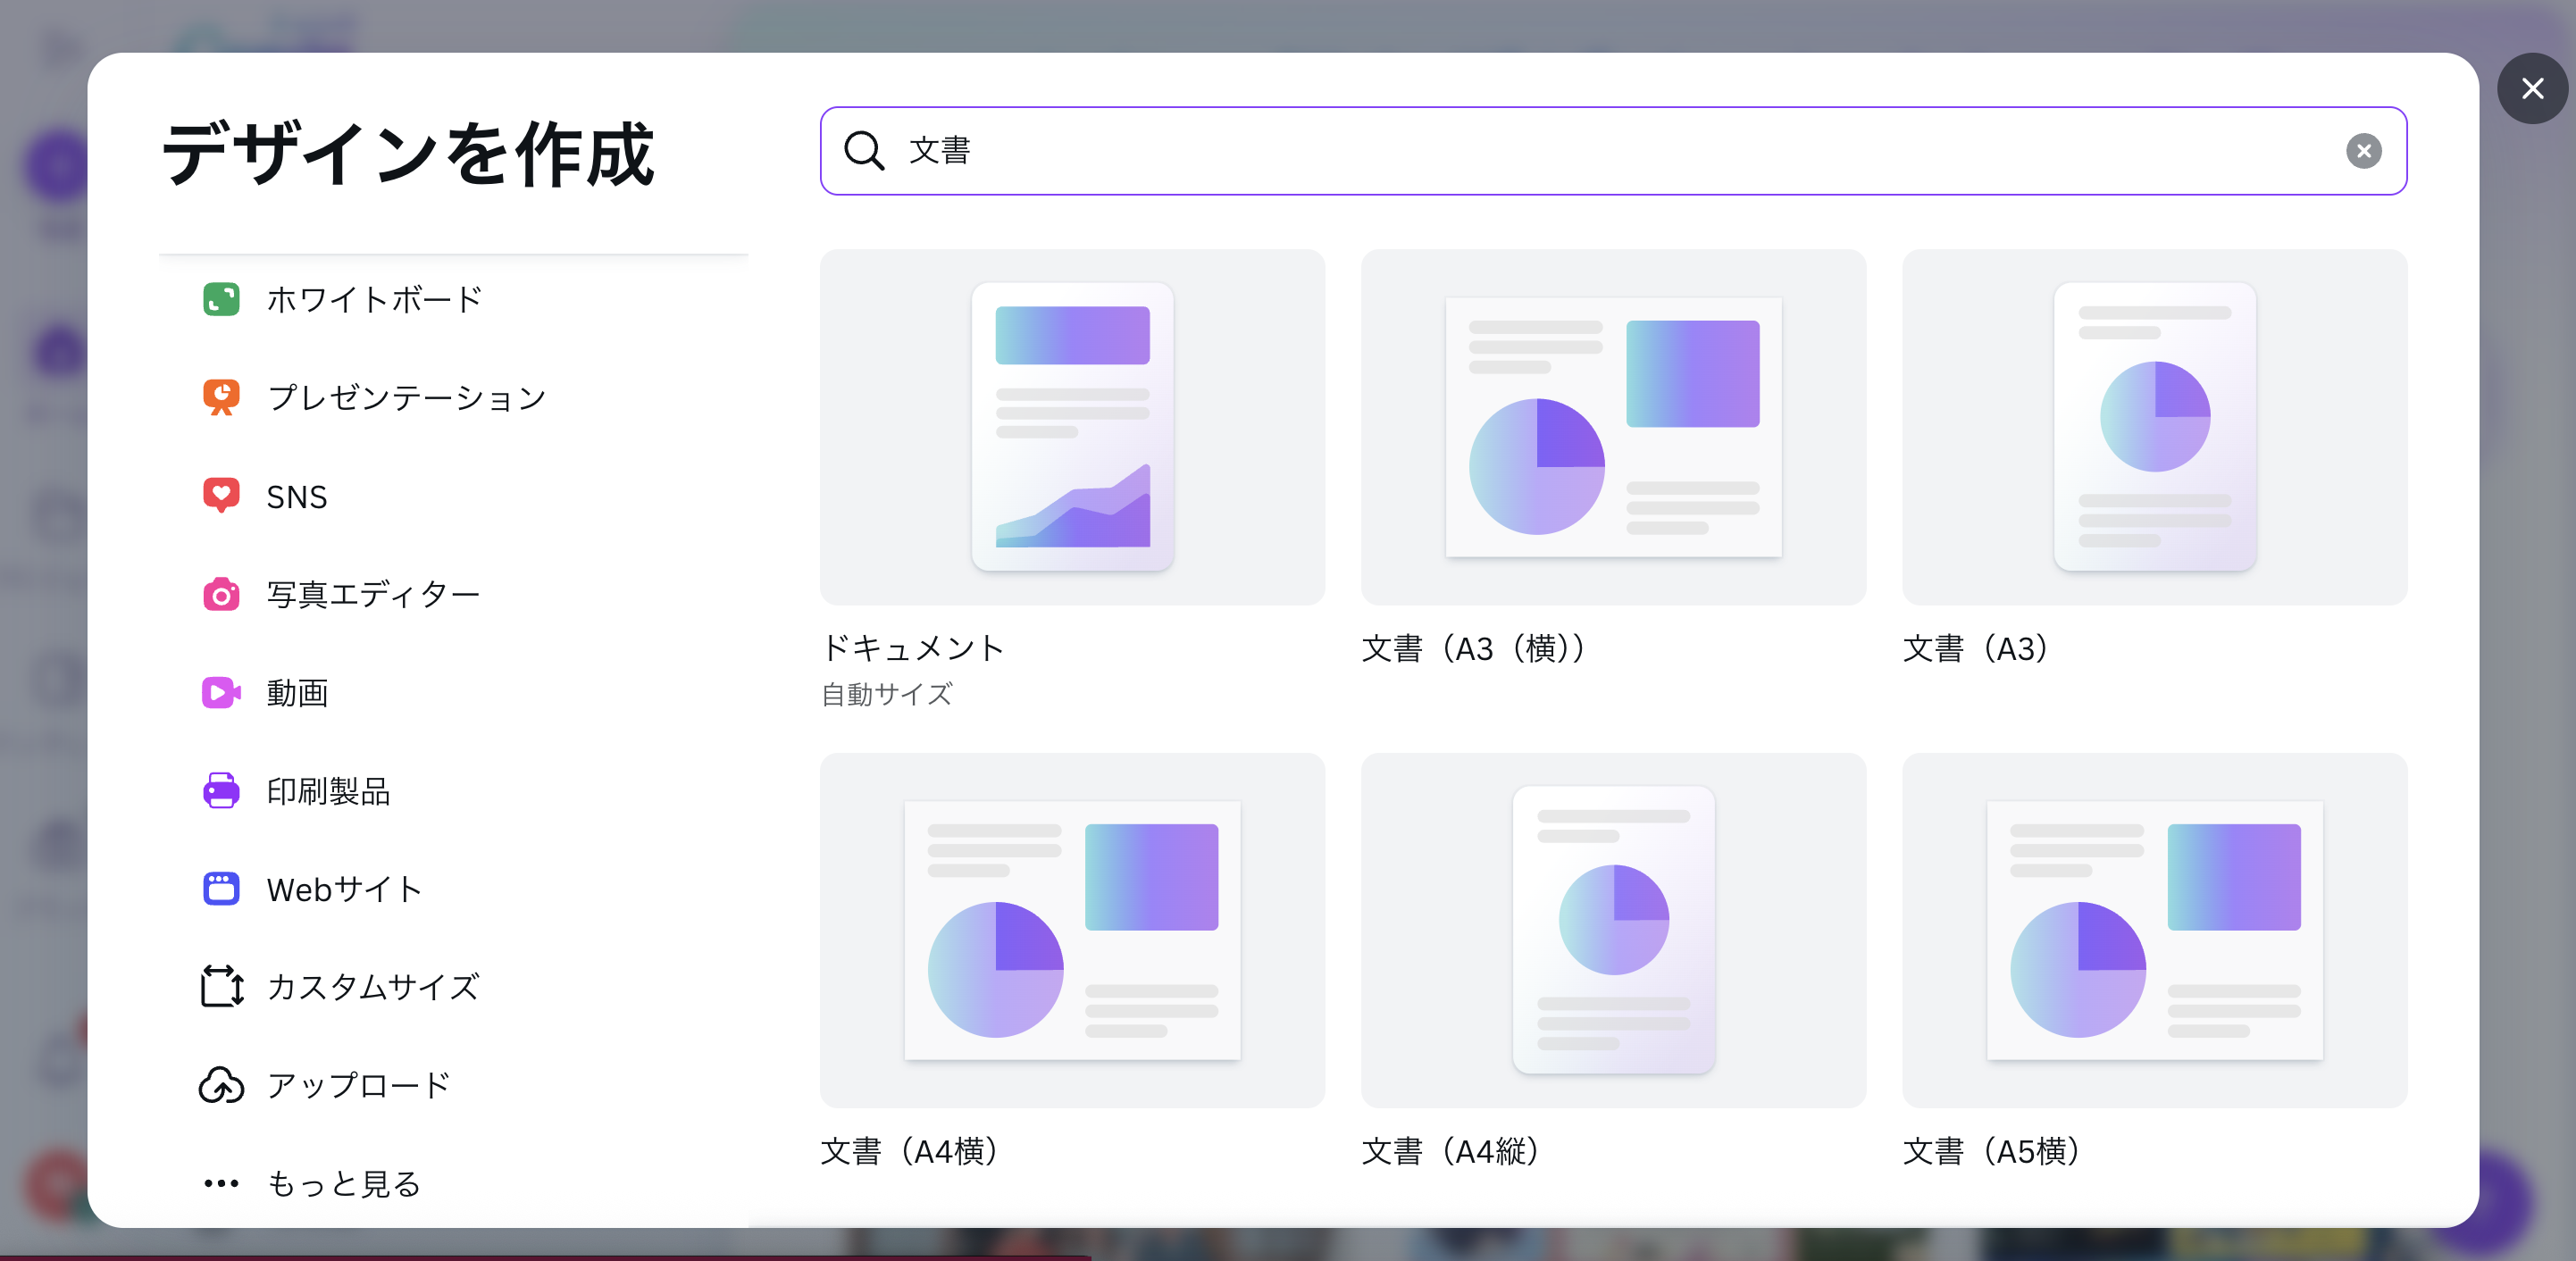Expand the もっと見る three-dots item
The image size is (2576, 1261).
point(221,1183)
